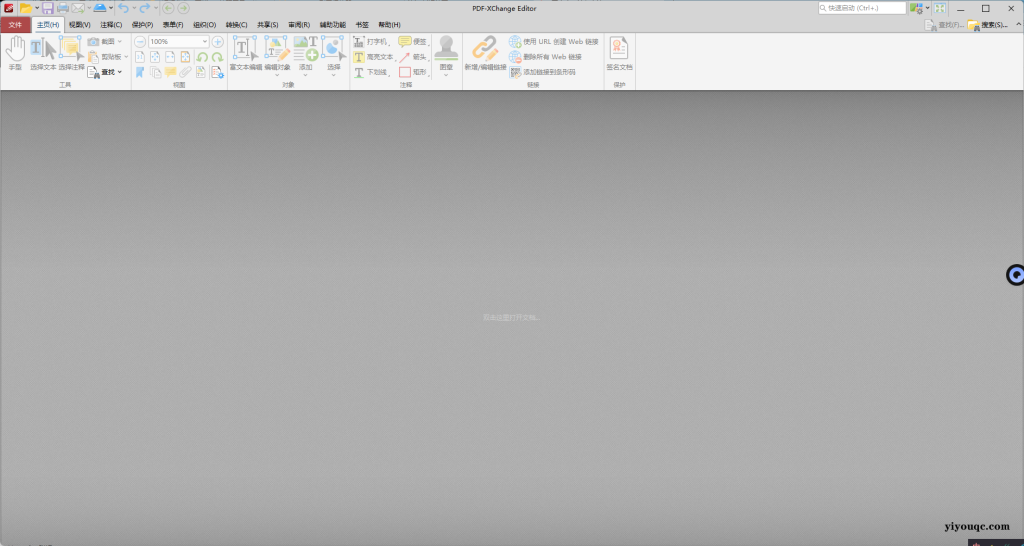Click the Select Comments (选择注释) tool
This screenshot has height=546, width=1024.
point(71,52)
